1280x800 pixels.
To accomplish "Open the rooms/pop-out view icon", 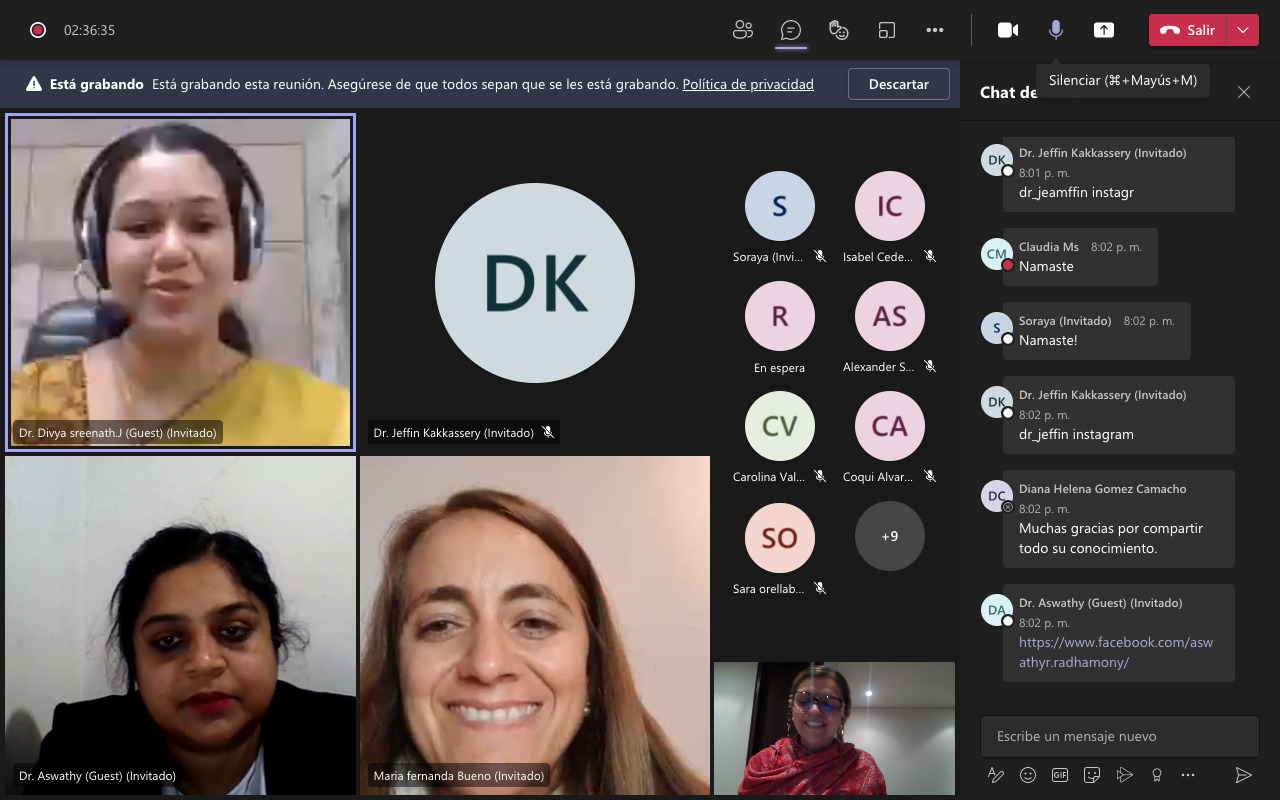I will [x=887, y=30].
